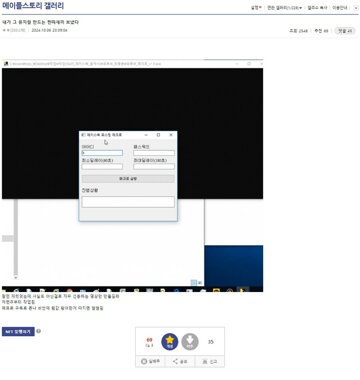Screen dimensions: 360x380
Task: Click the macro run button in the dialog
Action: [128, 179]
